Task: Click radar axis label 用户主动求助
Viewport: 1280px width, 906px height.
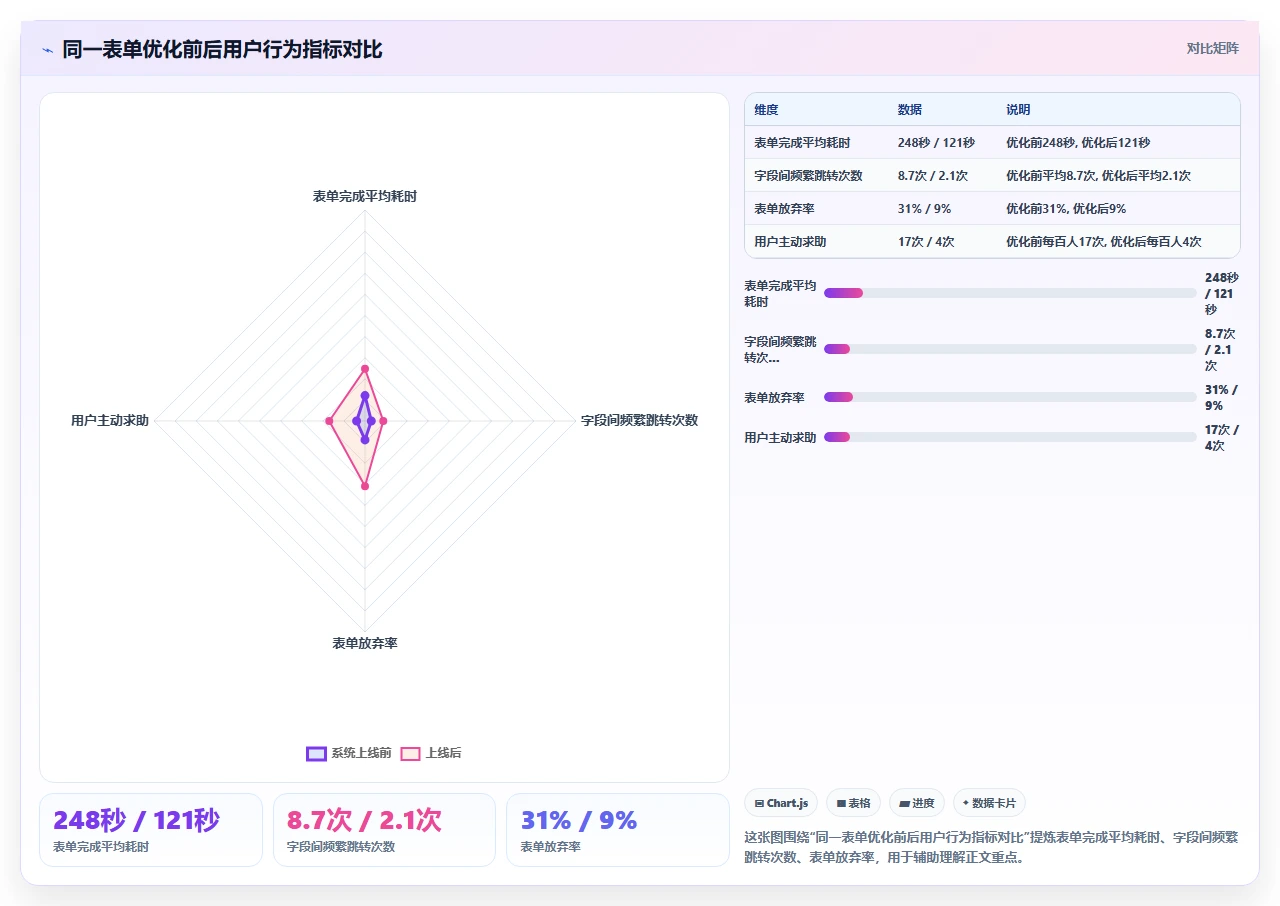Action: [x=110, y=421]
